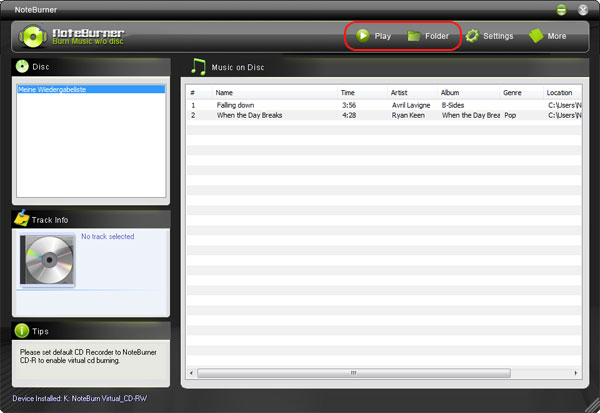Click the horizontal scrollbar thumb
Viewport: 600px width, 413px height.
point(354,373)
